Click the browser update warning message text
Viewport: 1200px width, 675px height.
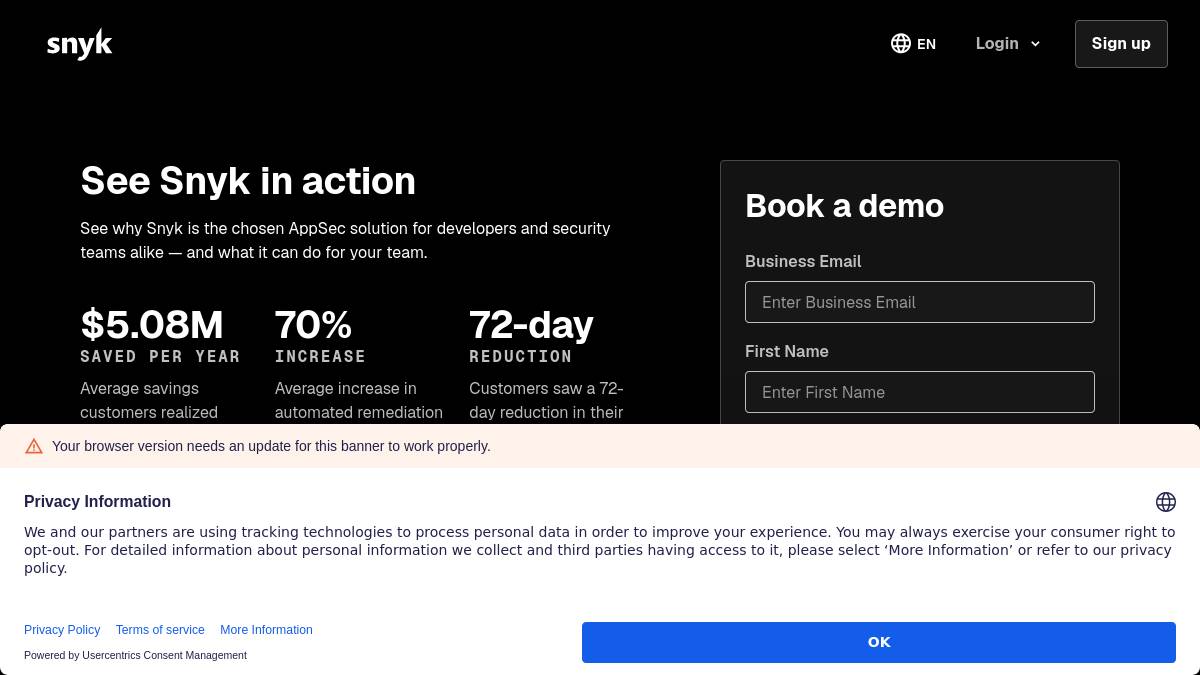[x=271, y=446]
